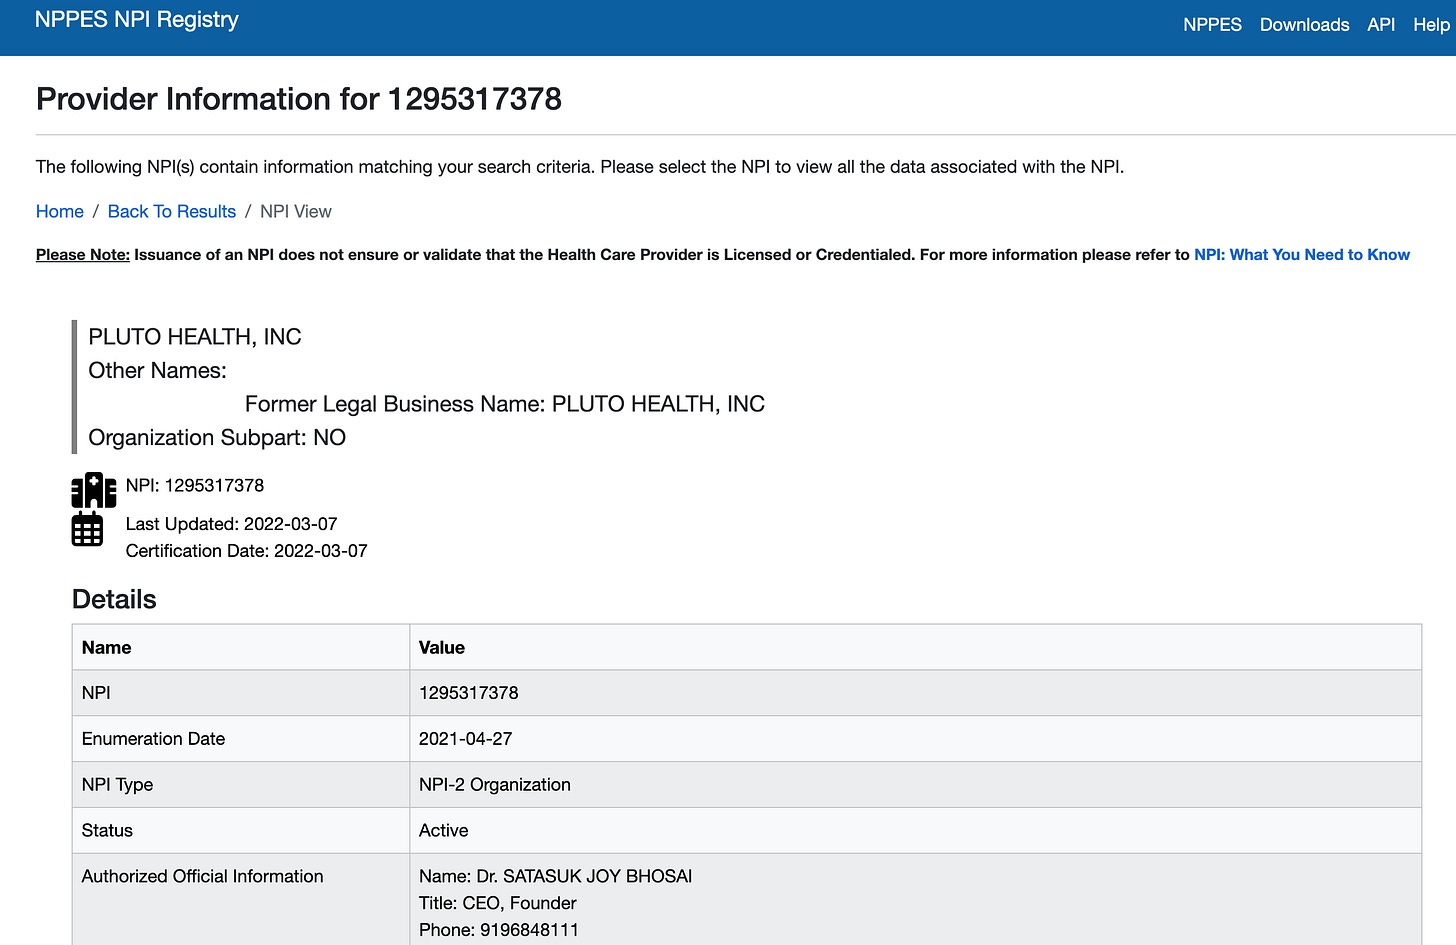
Task: Click the Title: CEO, Founder text
Action: [498, 903]
